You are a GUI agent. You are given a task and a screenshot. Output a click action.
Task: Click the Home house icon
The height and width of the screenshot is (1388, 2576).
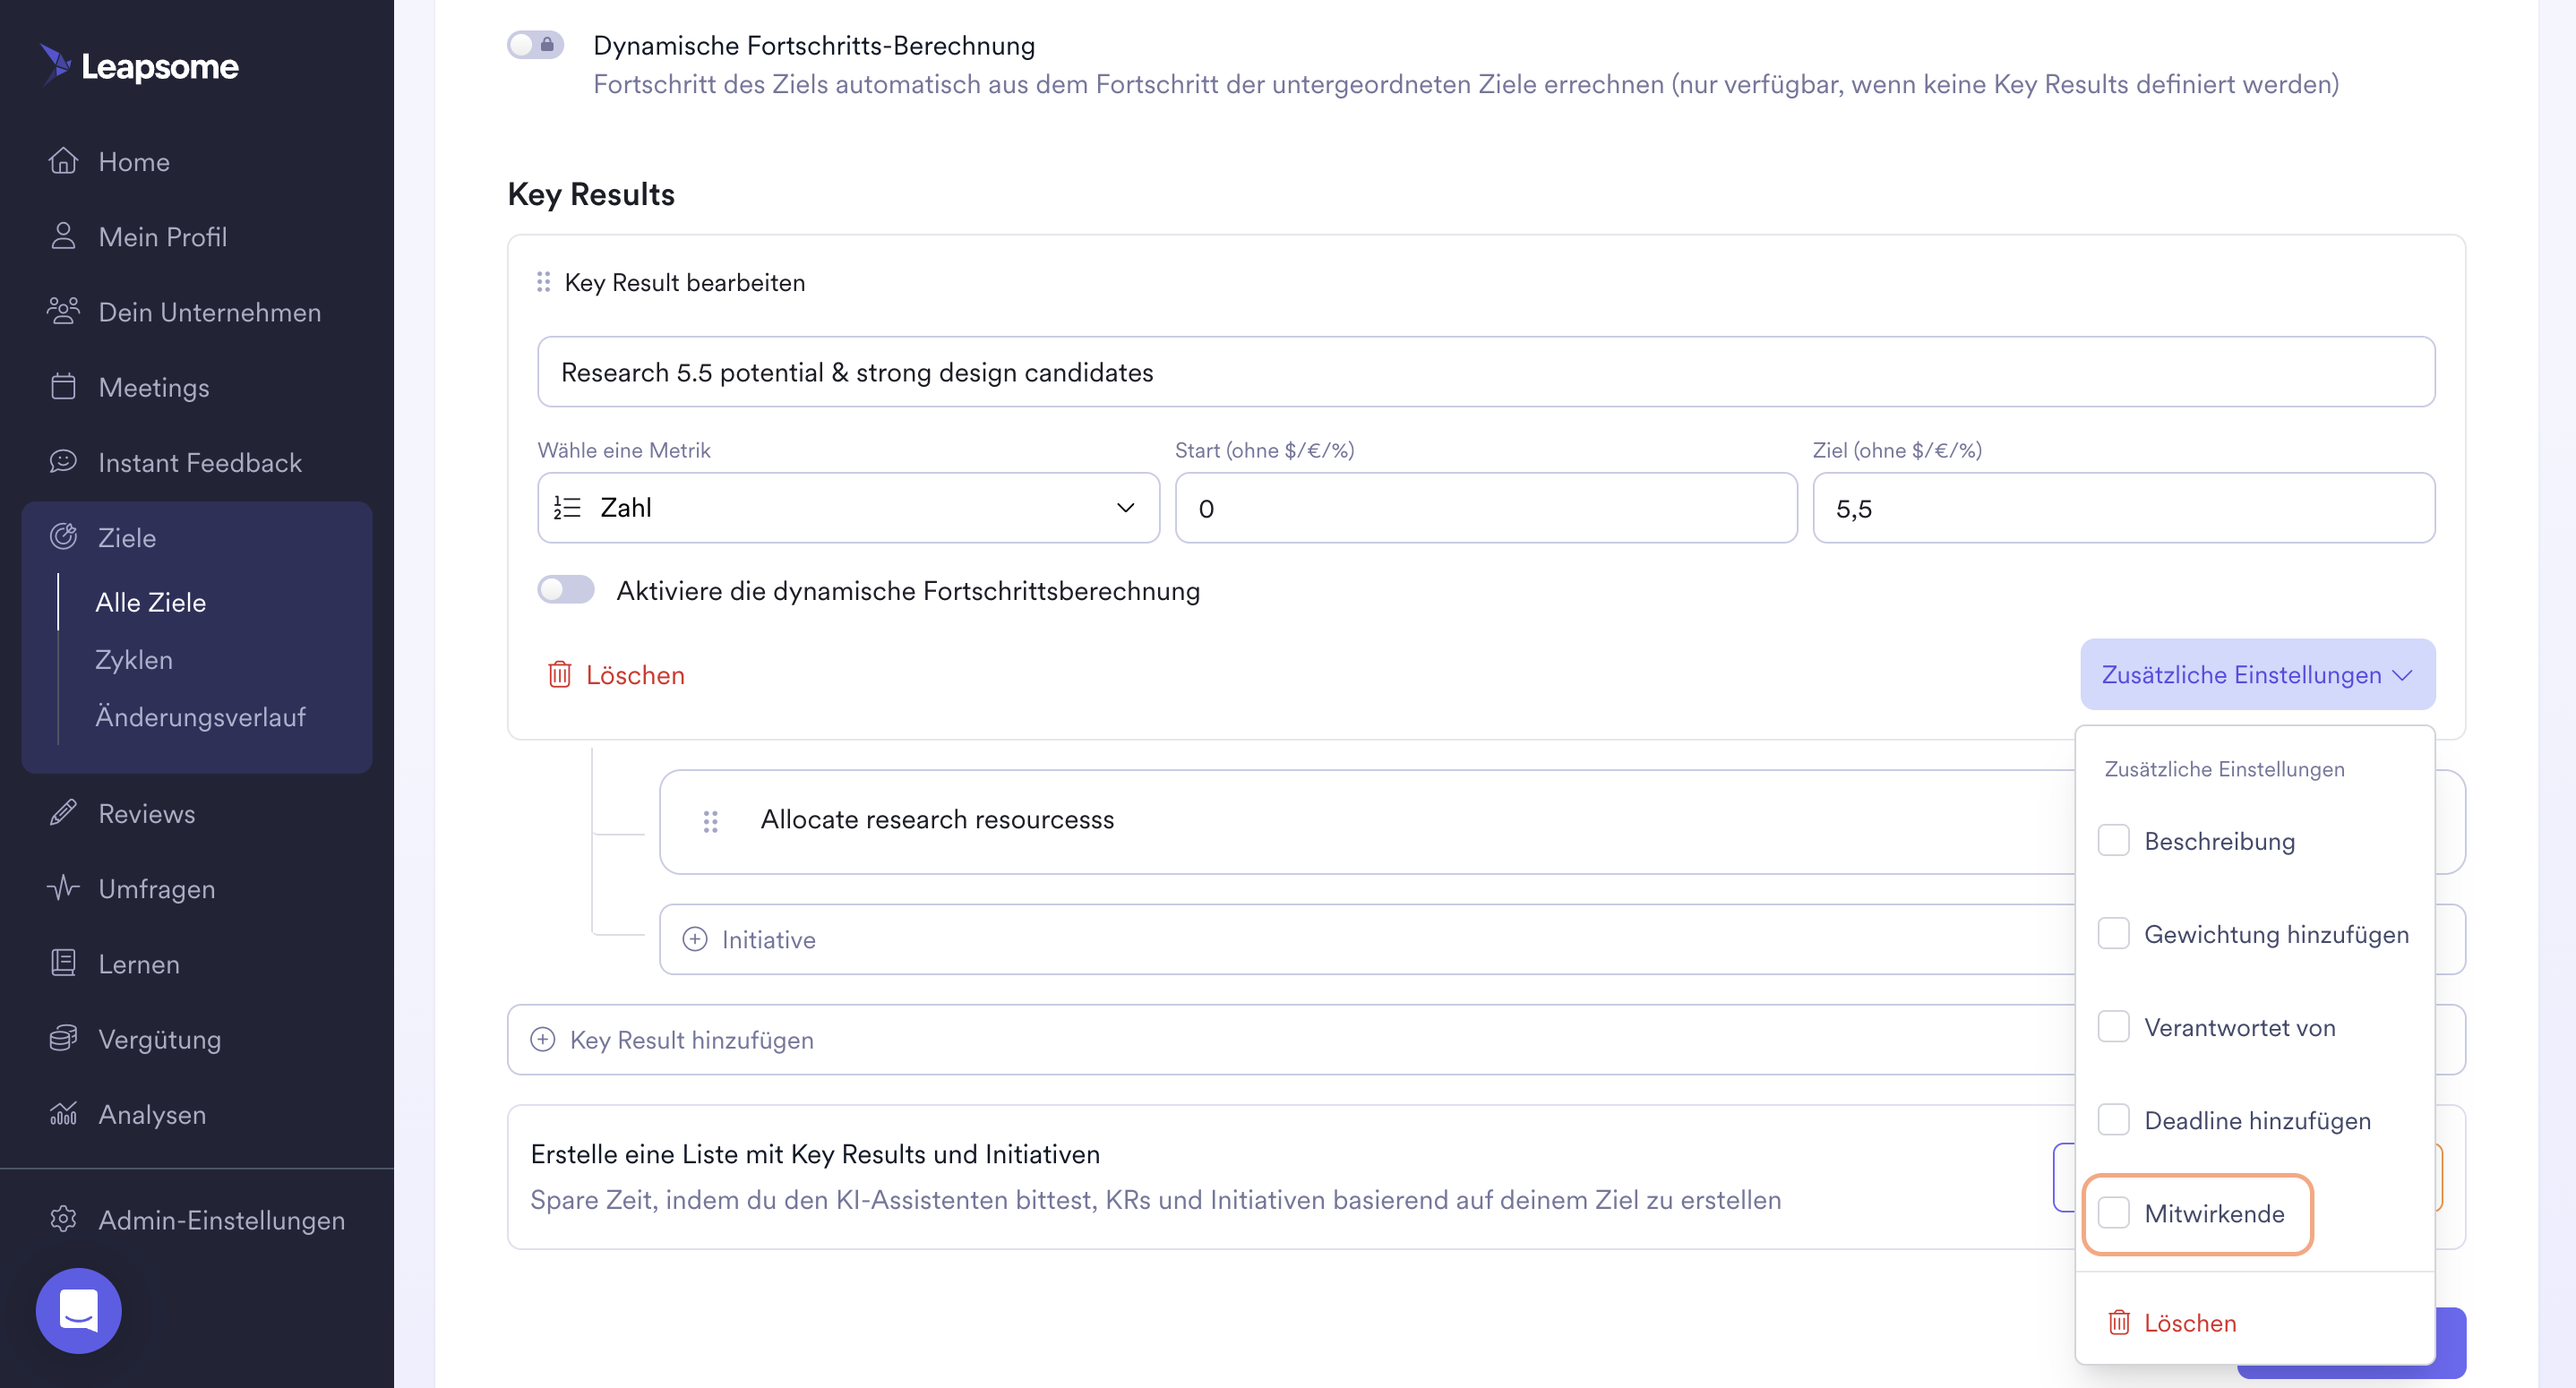(63, 161)
